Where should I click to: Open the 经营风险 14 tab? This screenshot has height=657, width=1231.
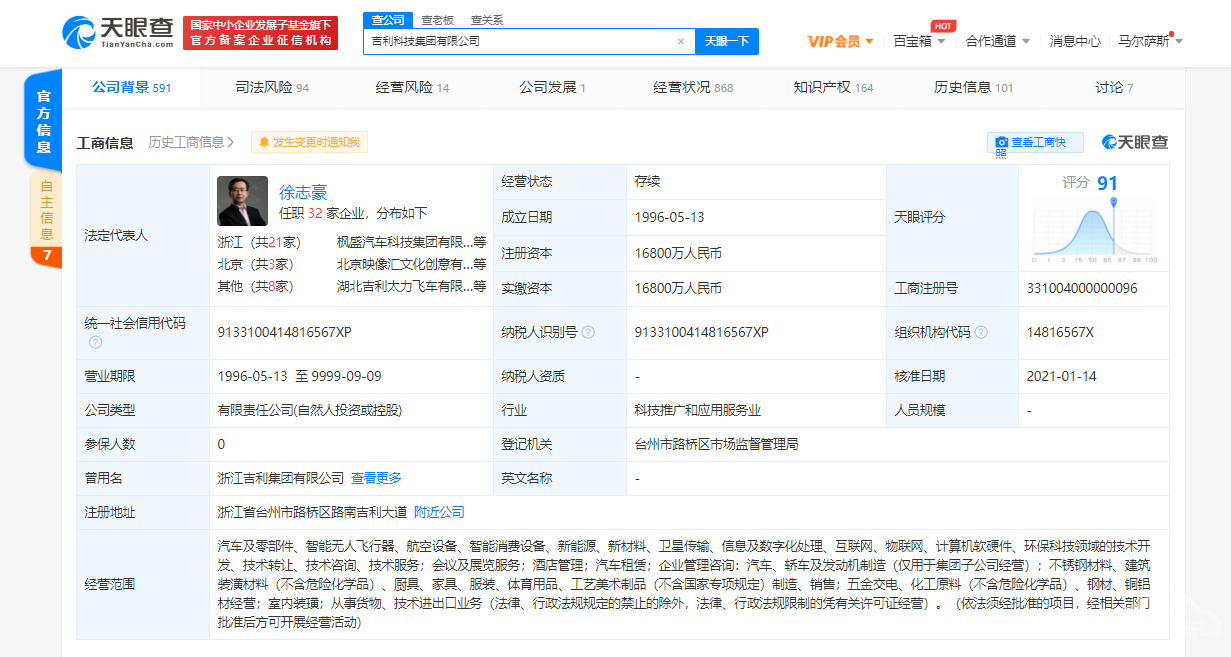(x=412, y=88)
